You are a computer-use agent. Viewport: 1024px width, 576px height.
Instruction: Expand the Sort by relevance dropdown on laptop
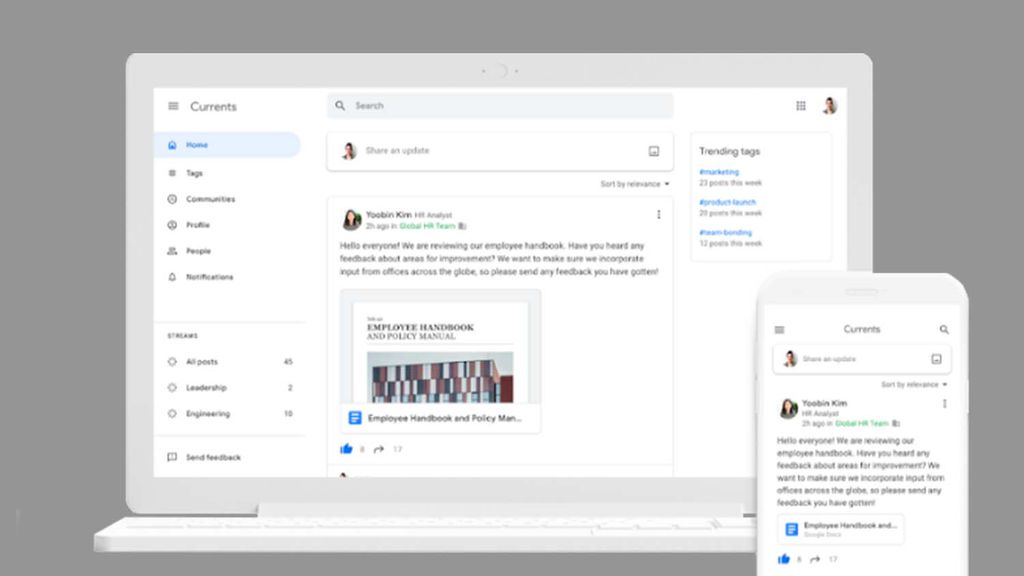pyautogui.click(x=635, y=184)
